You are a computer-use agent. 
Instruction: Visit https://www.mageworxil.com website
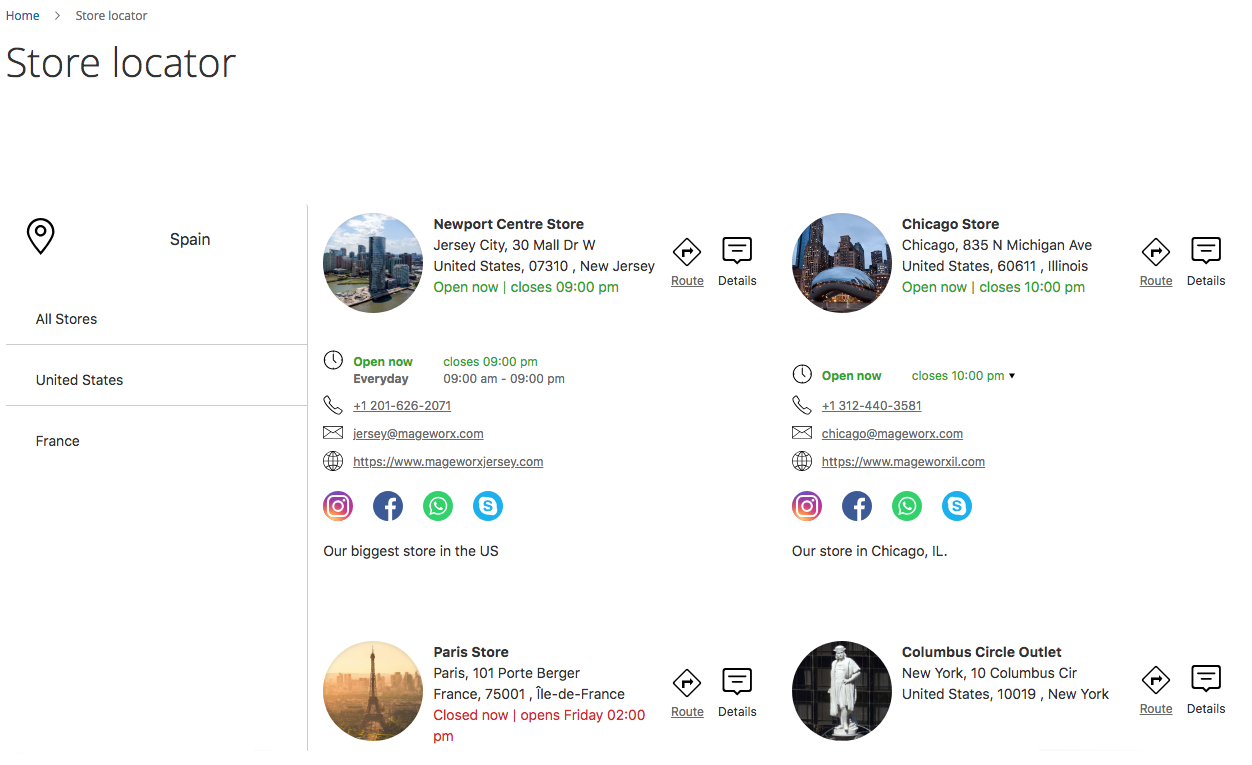(903, 462)
